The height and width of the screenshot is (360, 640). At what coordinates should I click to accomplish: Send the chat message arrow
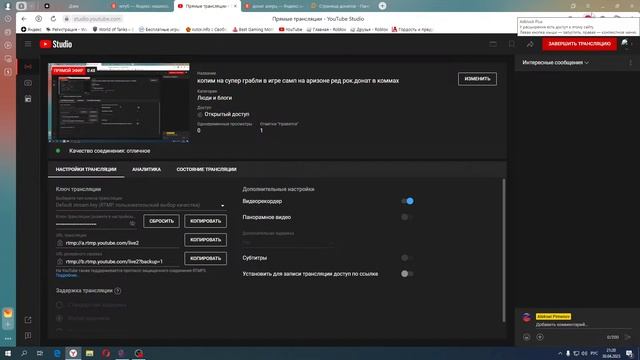coord(627,337)
